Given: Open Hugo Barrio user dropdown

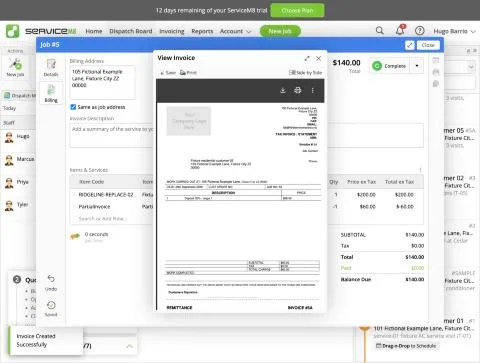Looking at the screenshot, I should click(454, 31).
